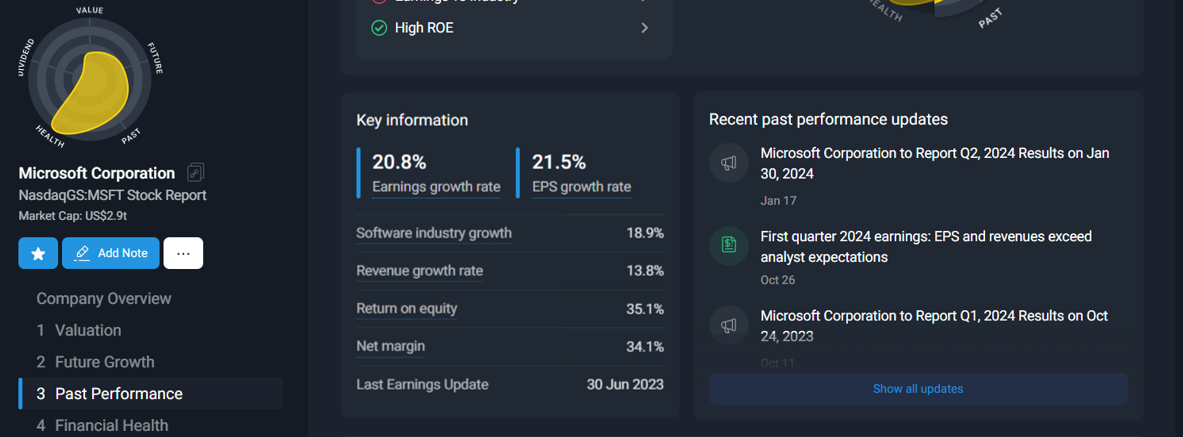Screen dimensions: 1183x437
Task: Click the green check icon next to High ROE
Action: click(x=379, y=28)
